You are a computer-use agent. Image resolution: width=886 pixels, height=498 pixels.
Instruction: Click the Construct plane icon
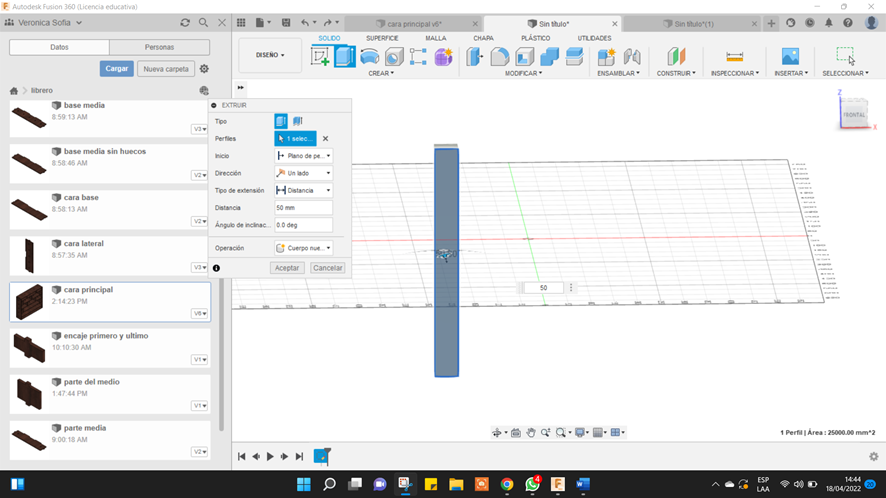coord(676,57)
